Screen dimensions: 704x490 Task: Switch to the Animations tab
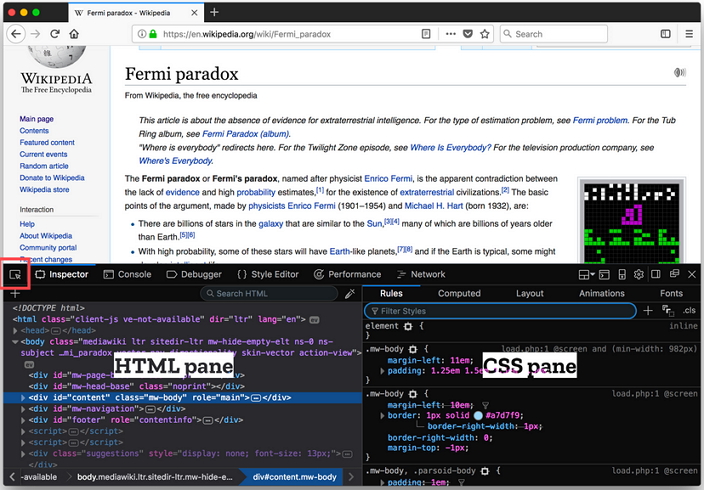602,293
